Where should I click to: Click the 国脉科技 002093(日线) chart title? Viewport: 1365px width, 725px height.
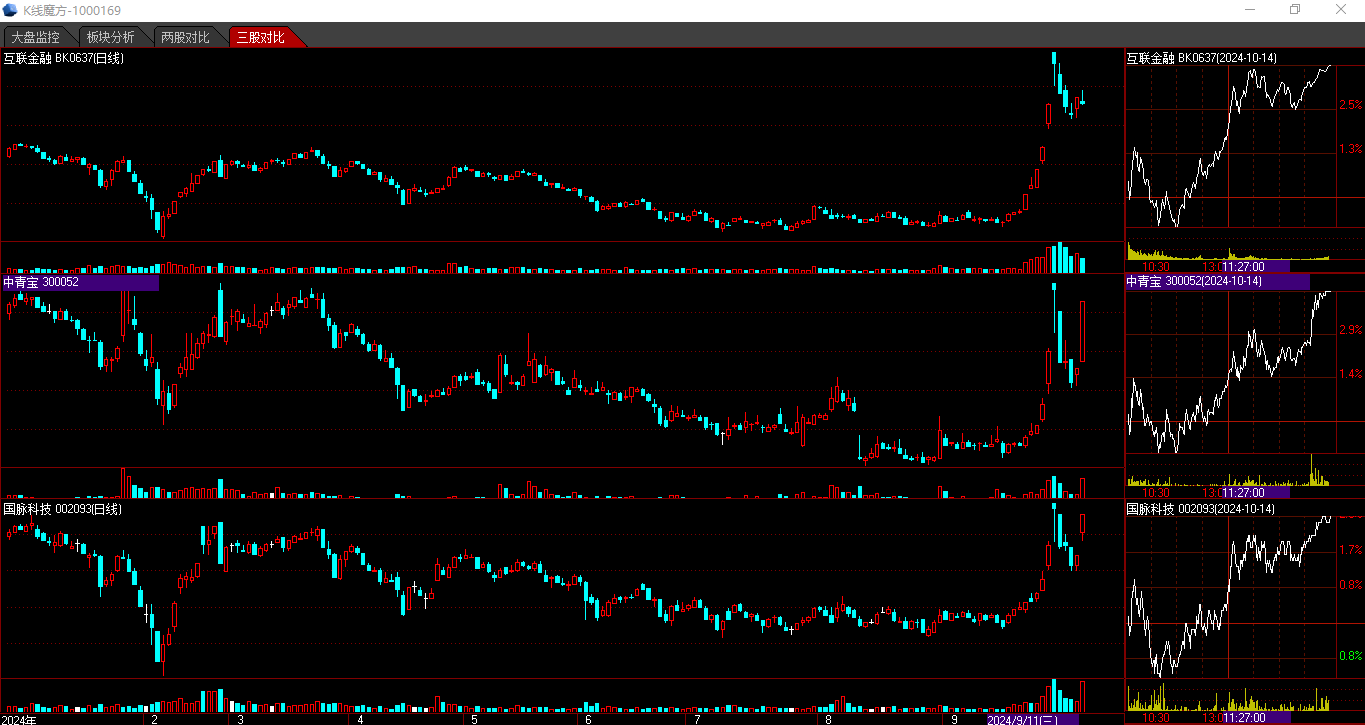pos(64,509)
